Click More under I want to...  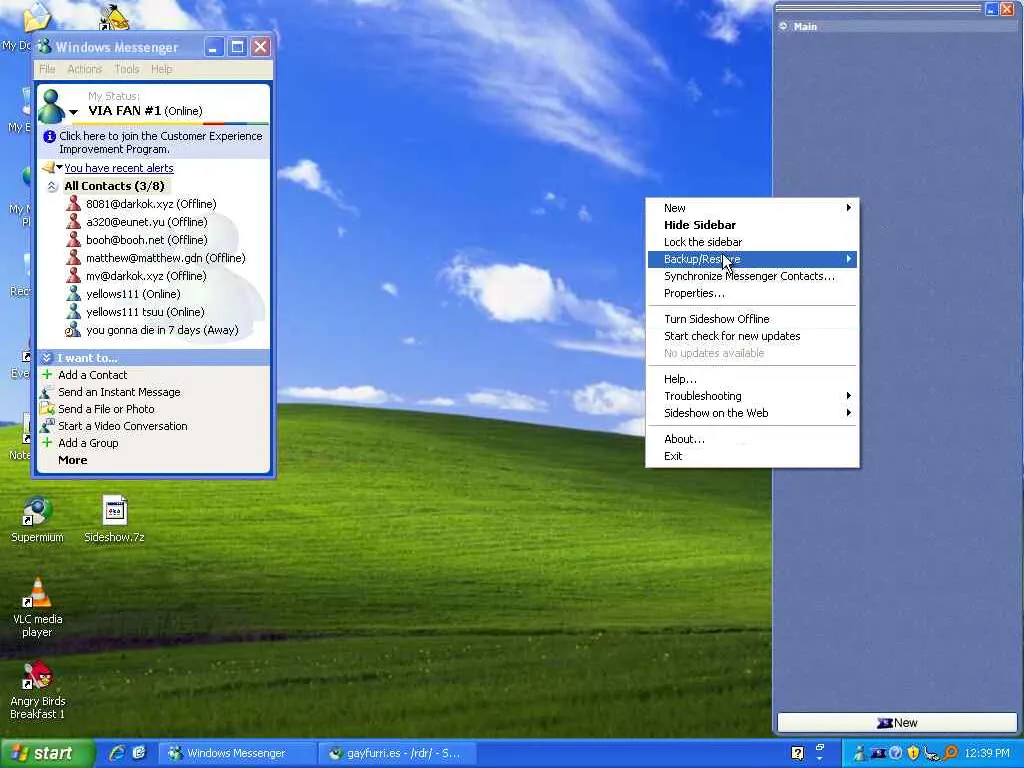point(72,460)
